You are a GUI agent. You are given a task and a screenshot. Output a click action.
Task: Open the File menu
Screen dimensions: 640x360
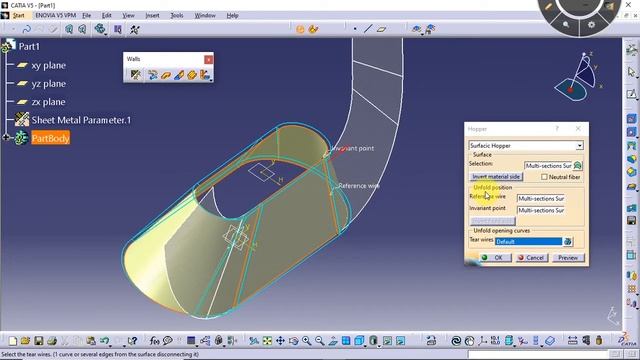(x=87, y=15)
